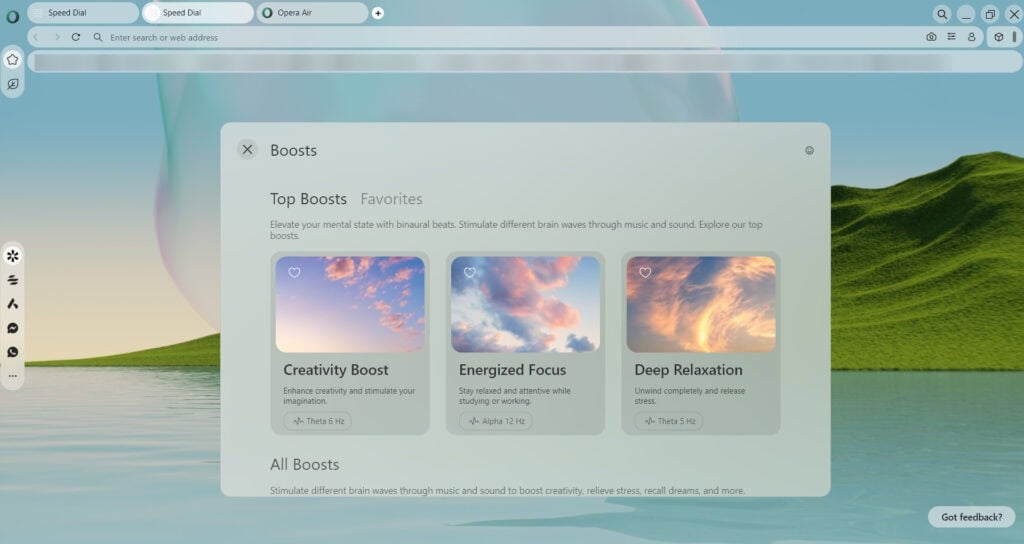
Task: Open Easy Setup sliders icon
Action: tap(951, 37)
